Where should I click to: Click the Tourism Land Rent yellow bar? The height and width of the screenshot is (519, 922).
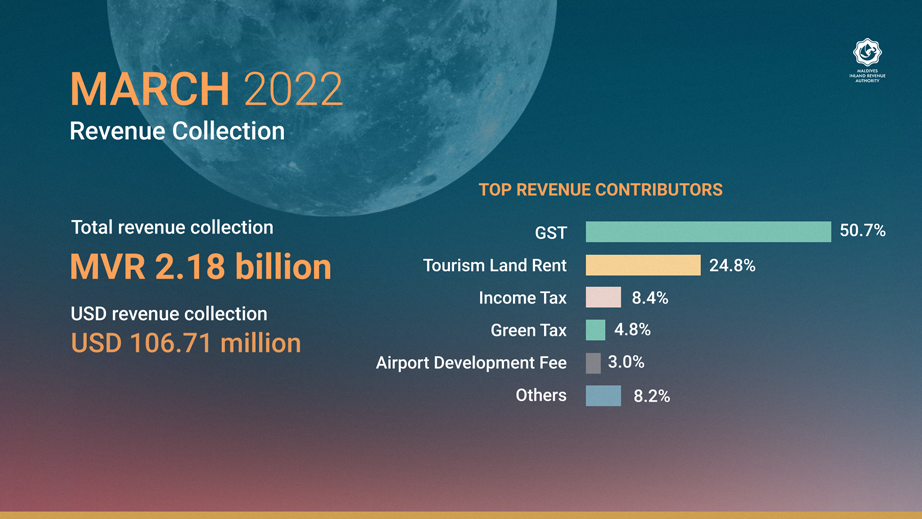point(643,265)
